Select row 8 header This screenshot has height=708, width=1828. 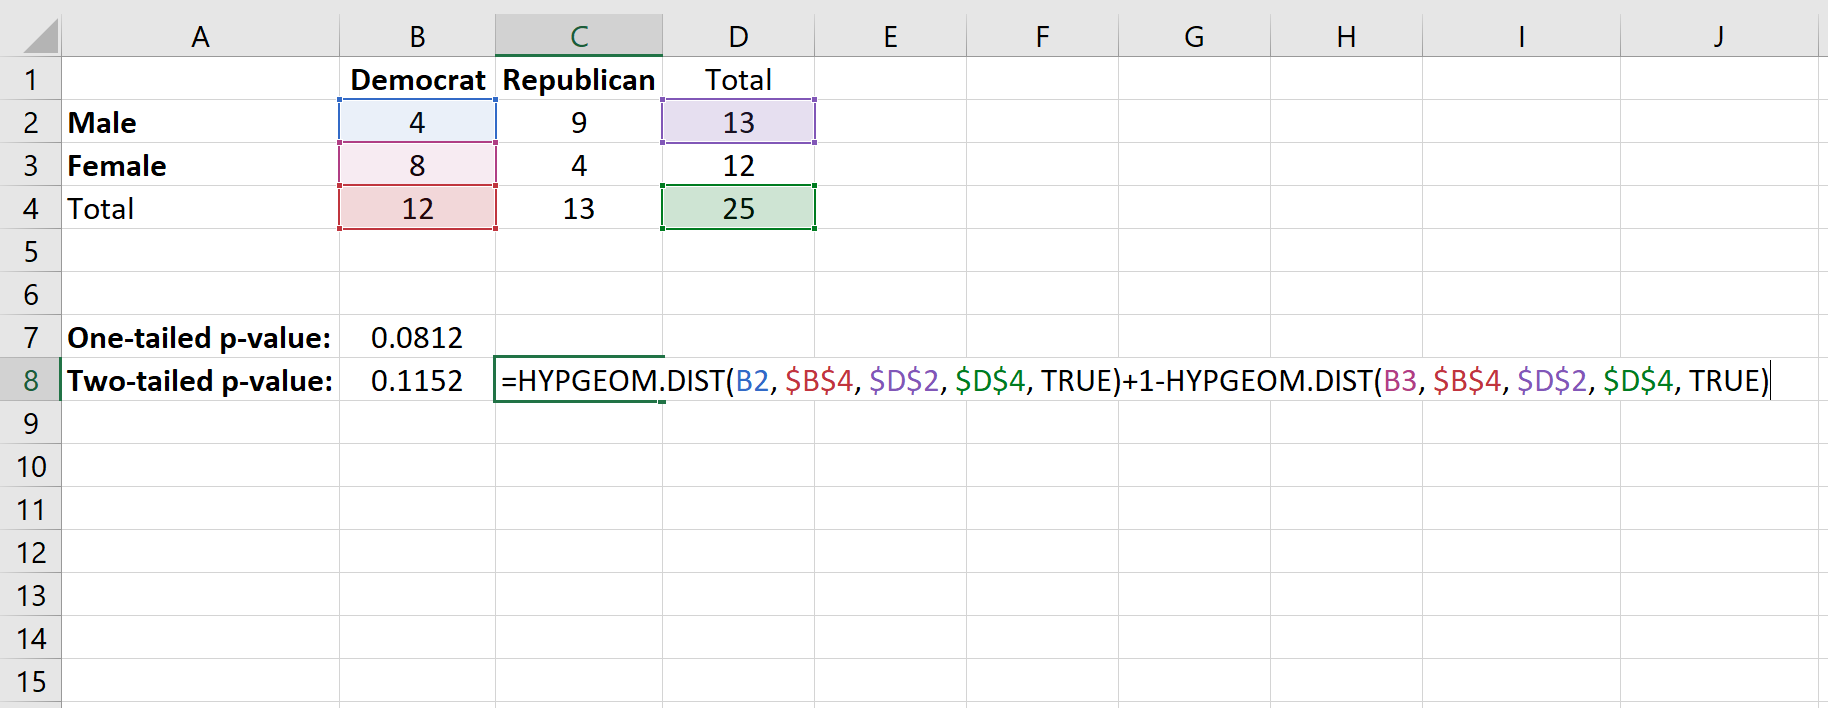[30, 381]
